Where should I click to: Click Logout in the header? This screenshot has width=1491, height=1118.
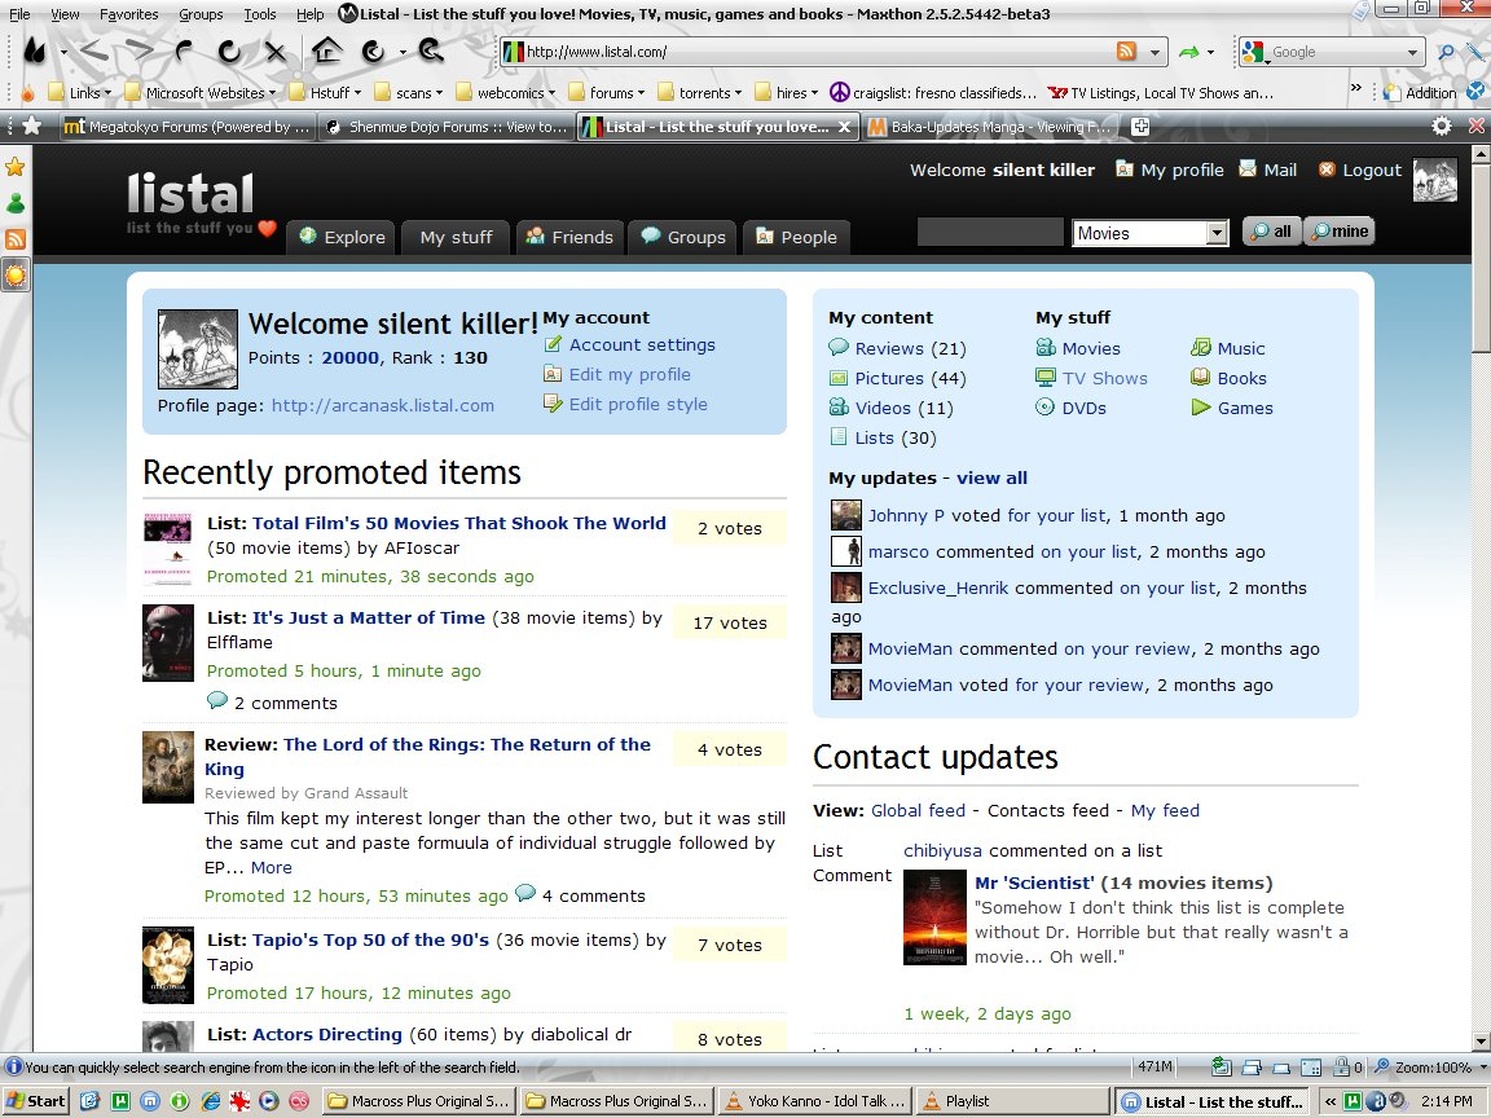[x=1360, y=170]
